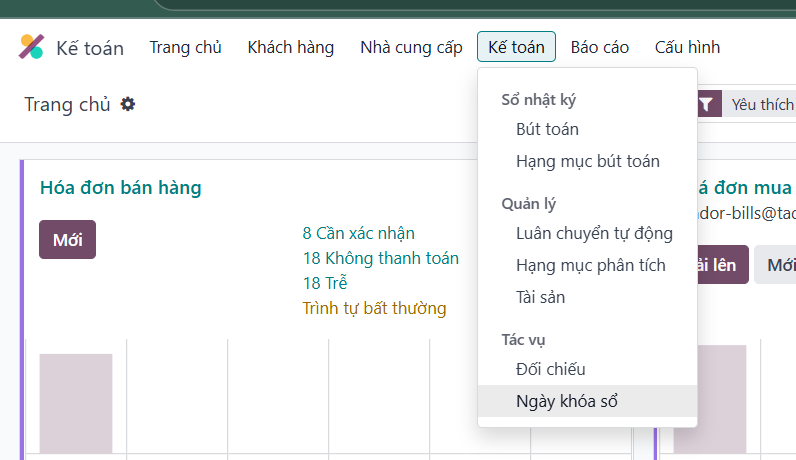This screenshot has width=796, height=460.
Task: Select Bút toán from the dropdown
Action: tap(587, 129)
